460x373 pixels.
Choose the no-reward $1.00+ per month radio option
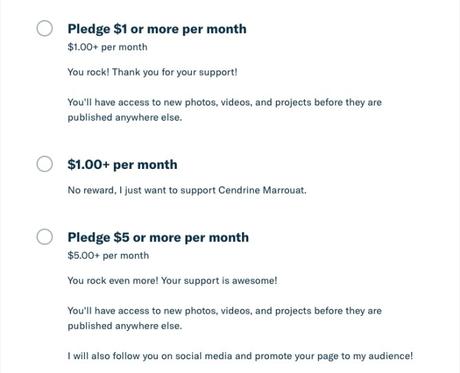[x=45, y=164]
